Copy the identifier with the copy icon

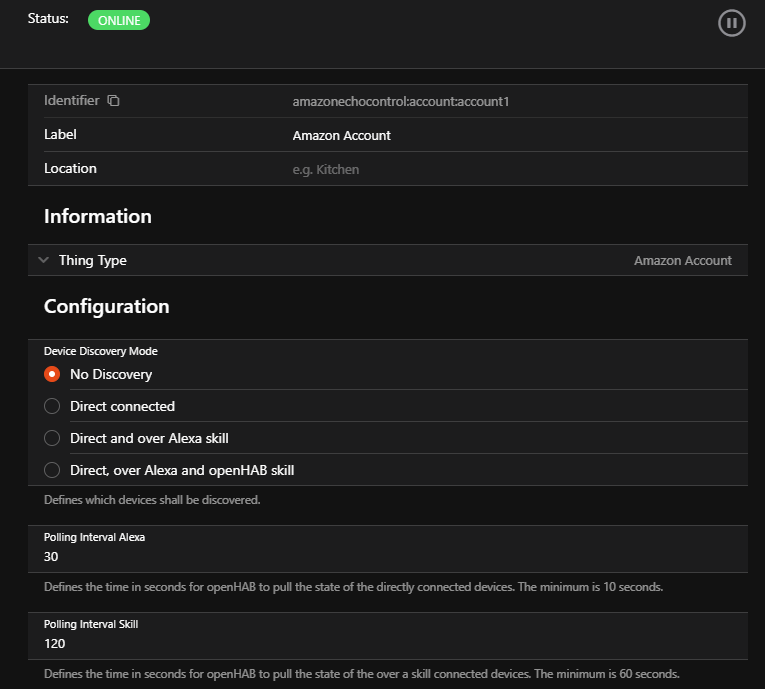click(114, 101)
